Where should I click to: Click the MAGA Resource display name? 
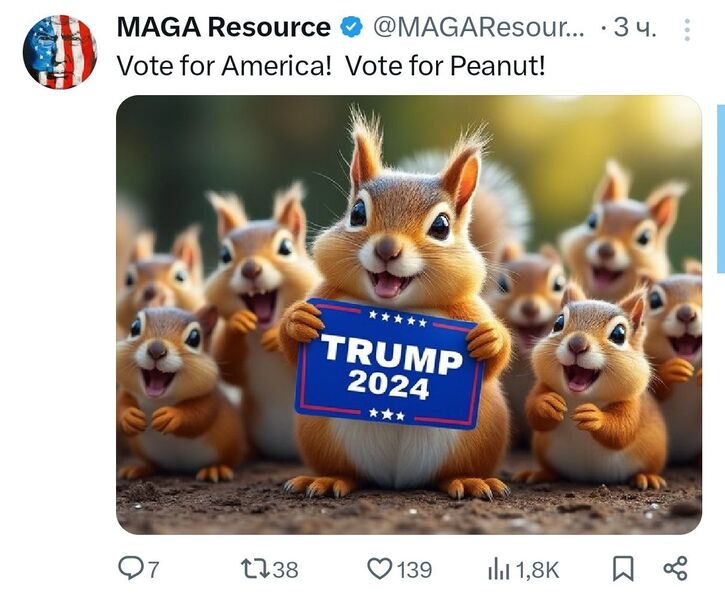tap(224, 27)
